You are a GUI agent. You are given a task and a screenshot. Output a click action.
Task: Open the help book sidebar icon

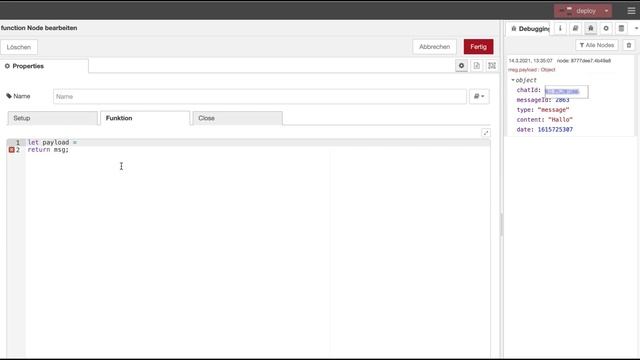coord(575,29)
